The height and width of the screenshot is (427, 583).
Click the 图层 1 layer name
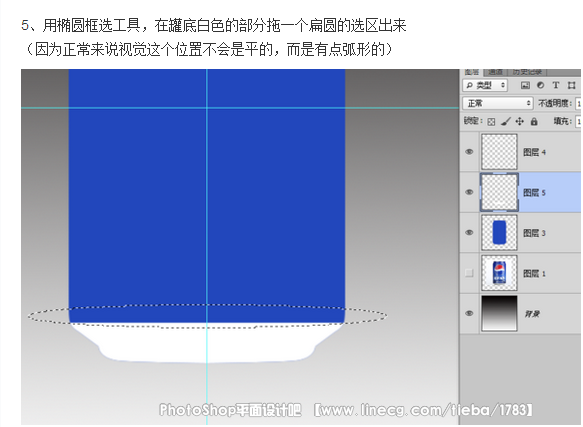point(534,274)
